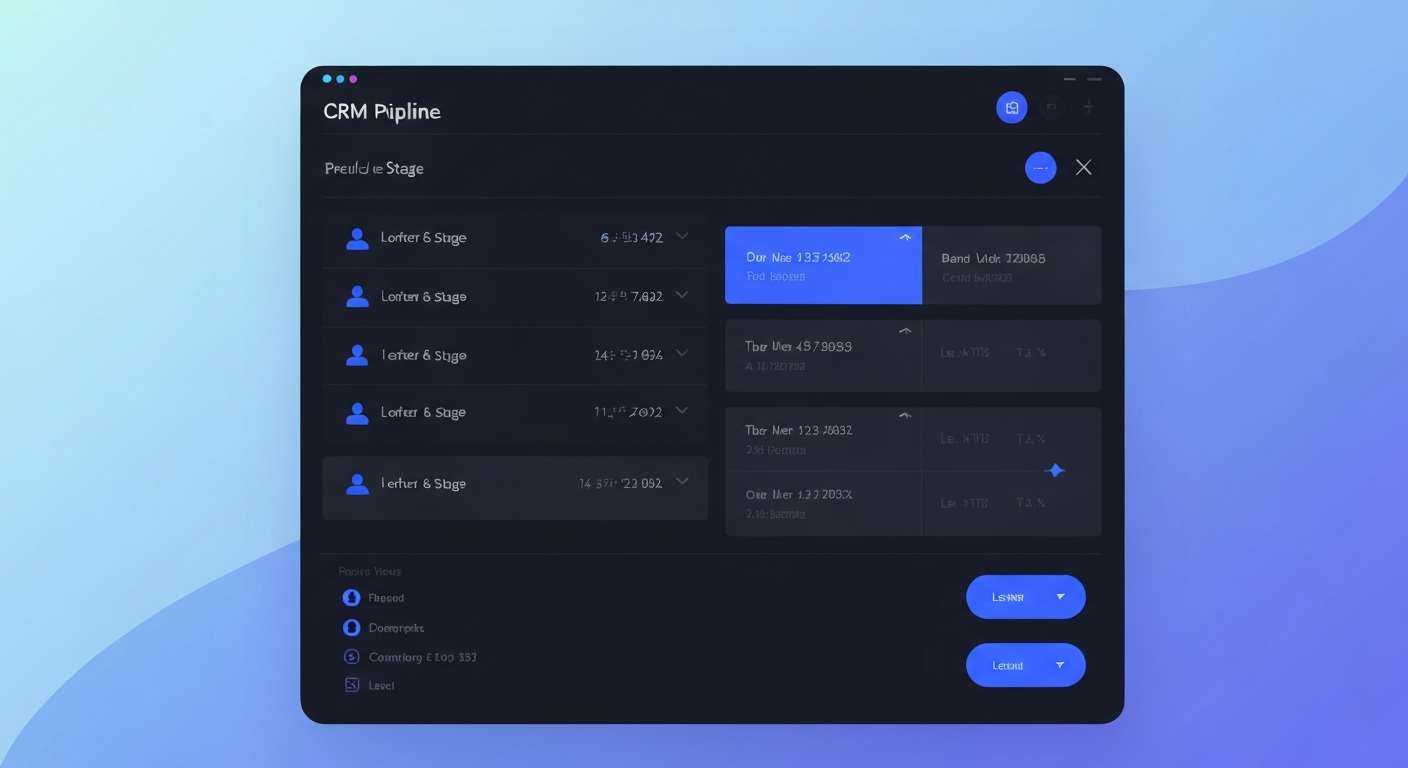Click the square icon beside Leel
The image size is (1408, 768).
click(x=351, y=685)
